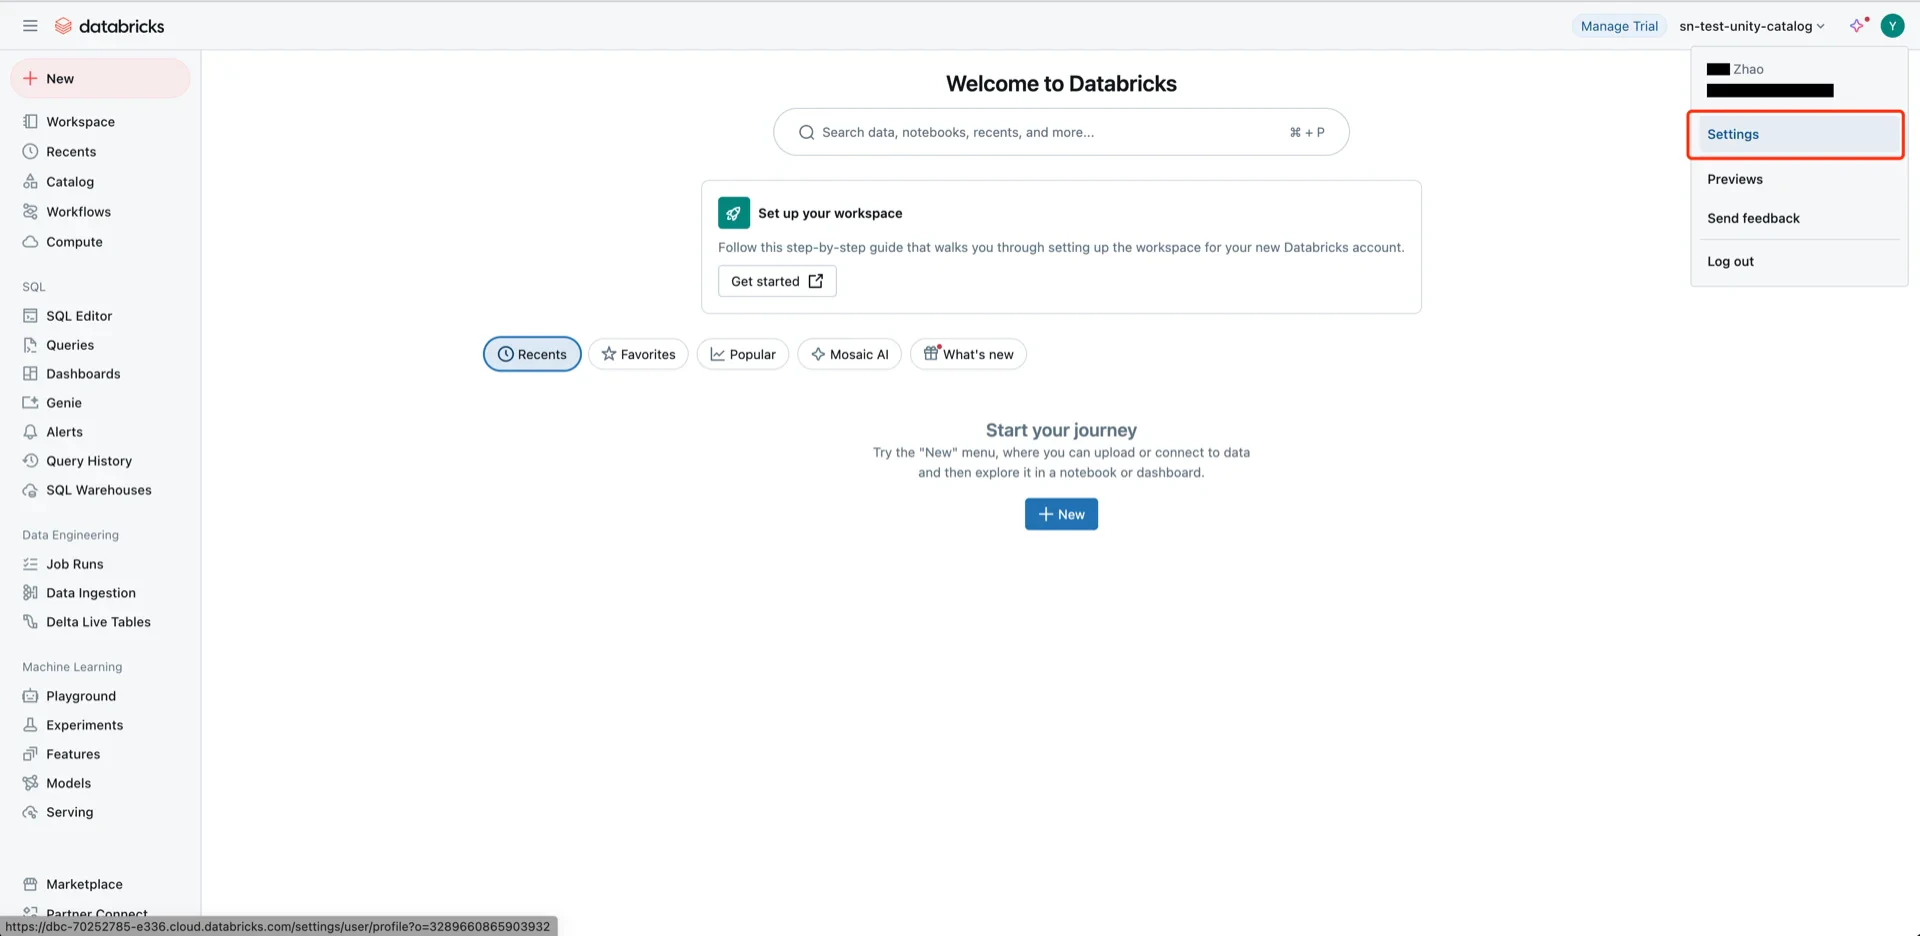The width and height of the screenshot is (1920, 936).
Task: Click the Recents clock icon in sidebar
Action: pyautogui.click(x=30, y=151)
